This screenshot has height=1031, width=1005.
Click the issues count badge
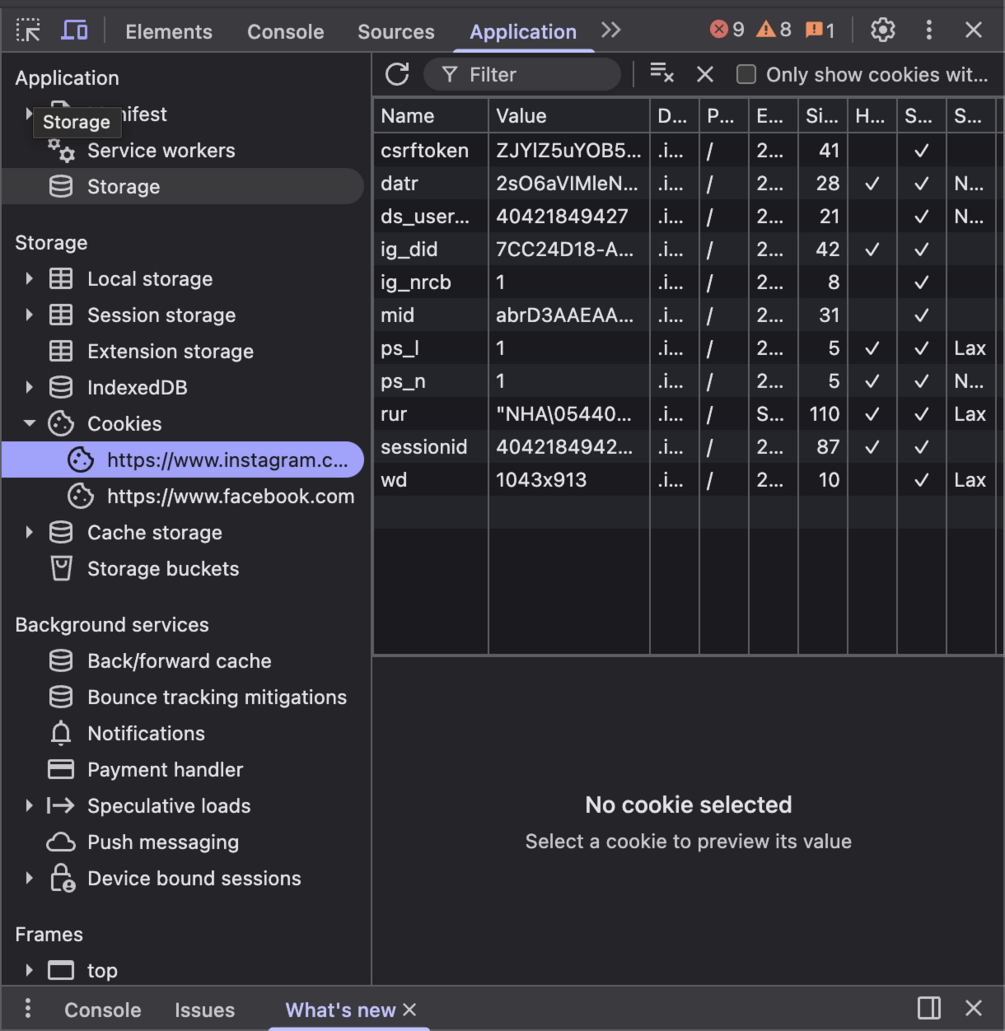(x=820, y=30)
